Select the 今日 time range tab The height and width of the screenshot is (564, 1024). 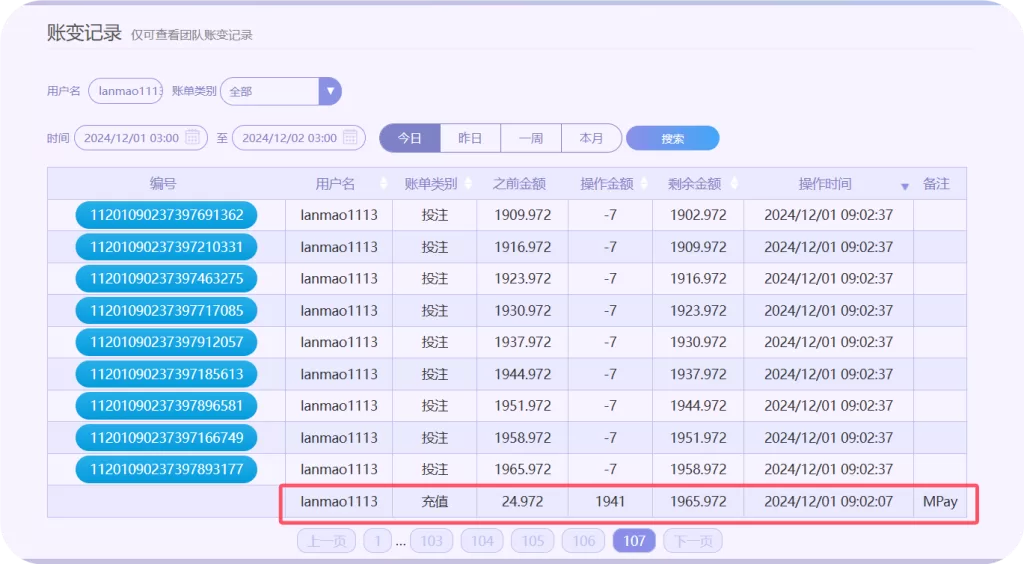pyautogui.click(x=410, y=138)
